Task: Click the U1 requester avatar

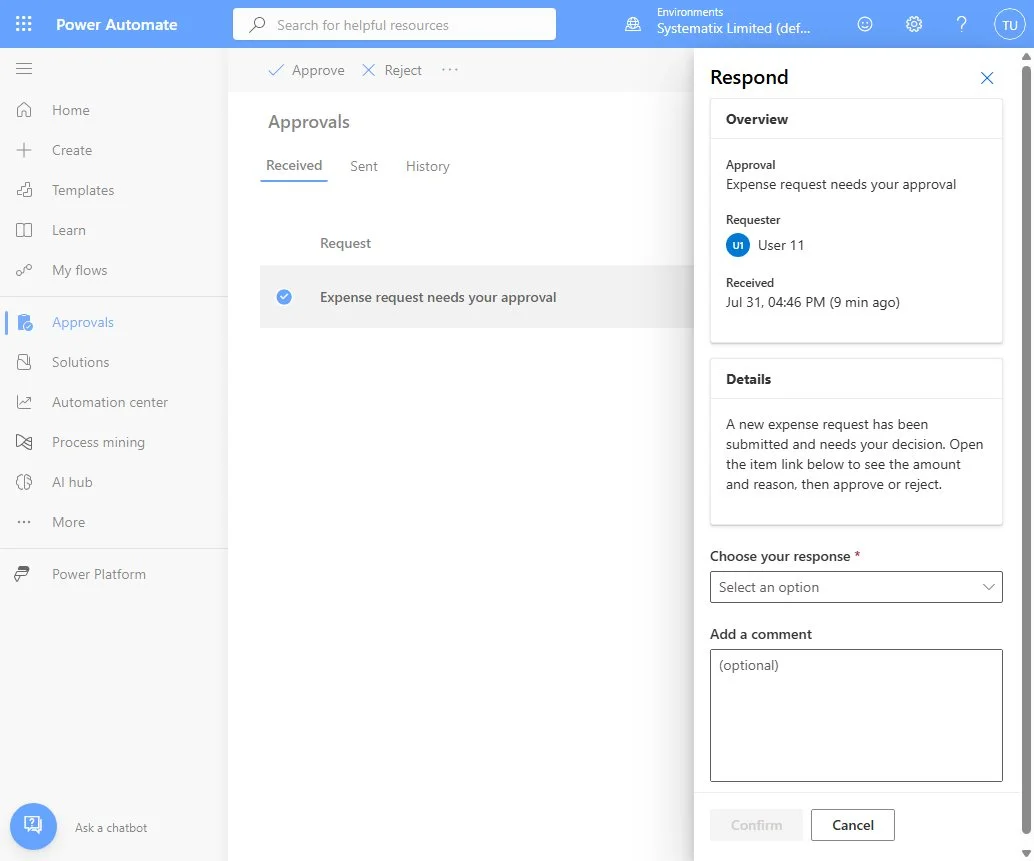Action: tap(738, 245)
